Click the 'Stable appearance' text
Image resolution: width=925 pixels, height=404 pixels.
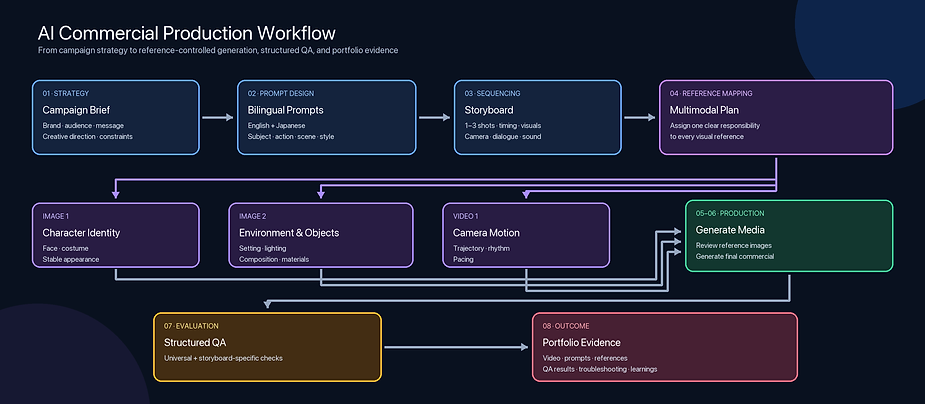point(71,259)
